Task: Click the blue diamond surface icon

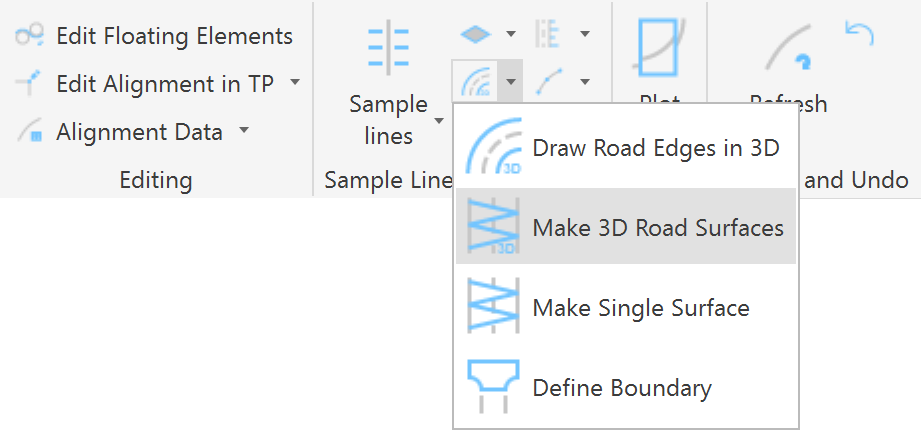Action: click(x=475, y=34)
